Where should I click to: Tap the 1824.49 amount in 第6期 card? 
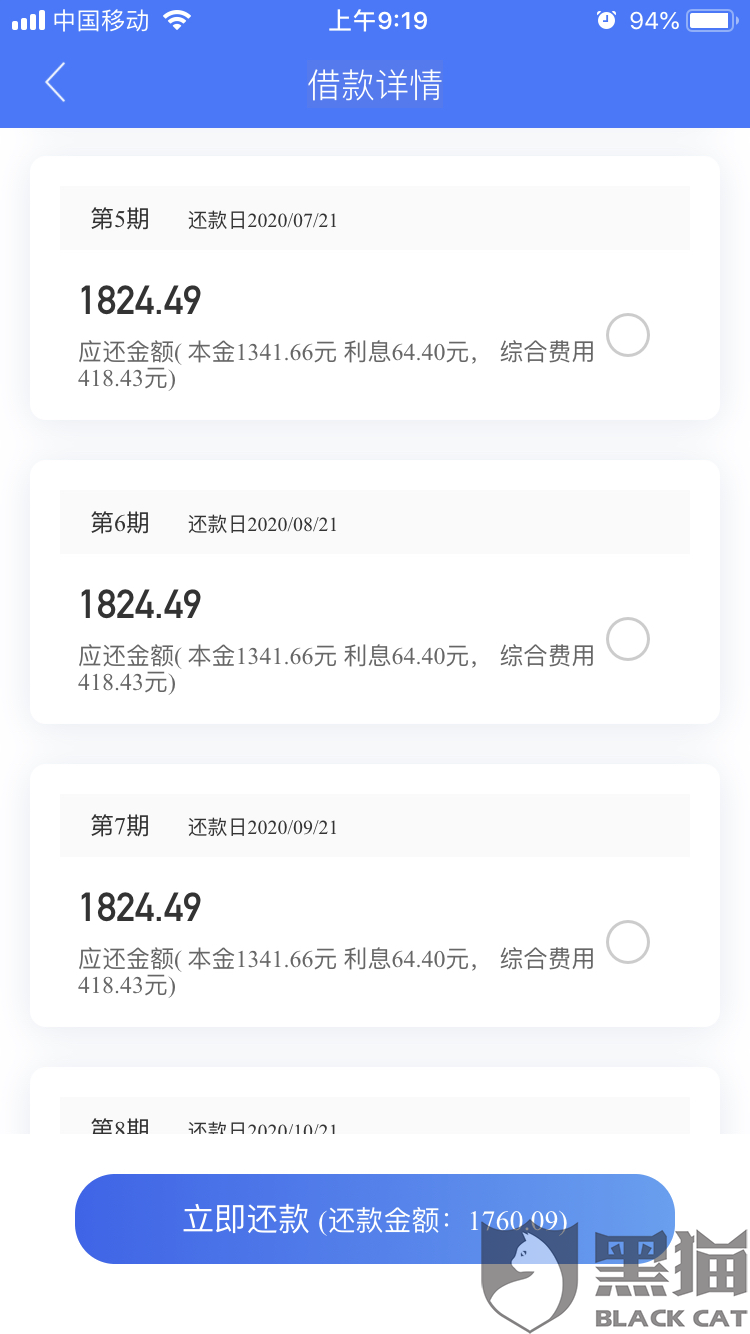141,605
